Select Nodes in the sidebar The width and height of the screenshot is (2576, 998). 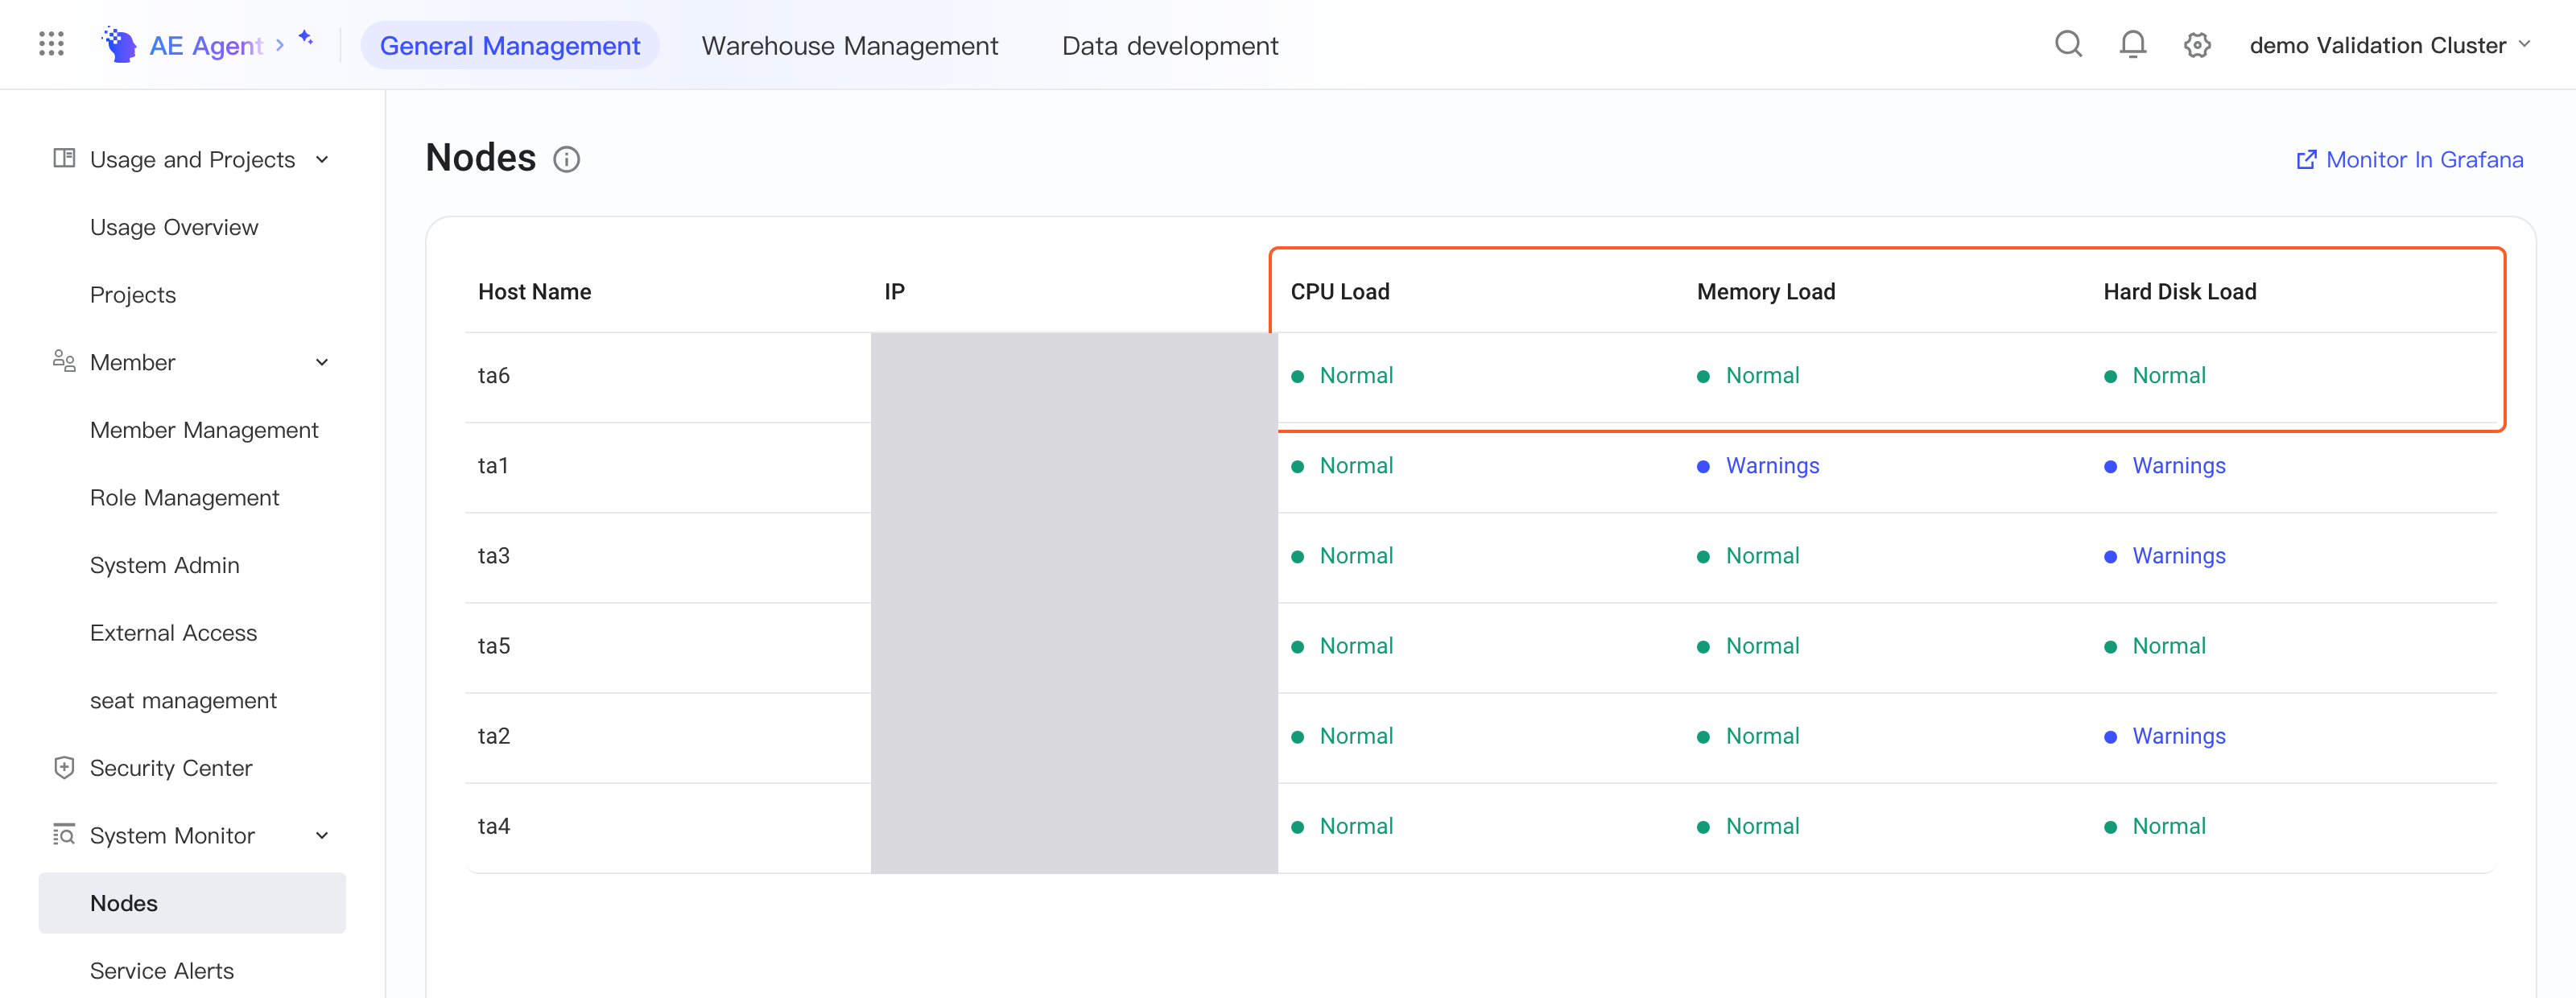[x=192, y=902]
